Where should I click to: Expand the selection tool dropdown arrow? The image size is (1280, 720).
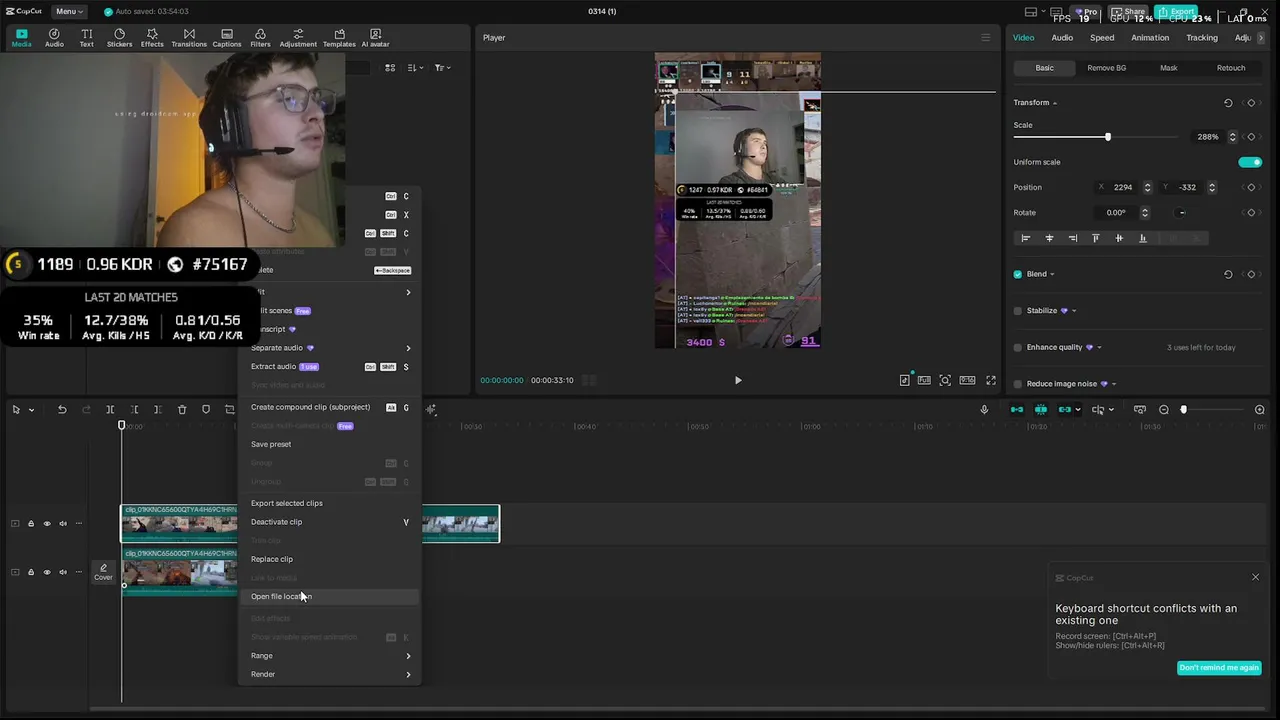[31, 410]
